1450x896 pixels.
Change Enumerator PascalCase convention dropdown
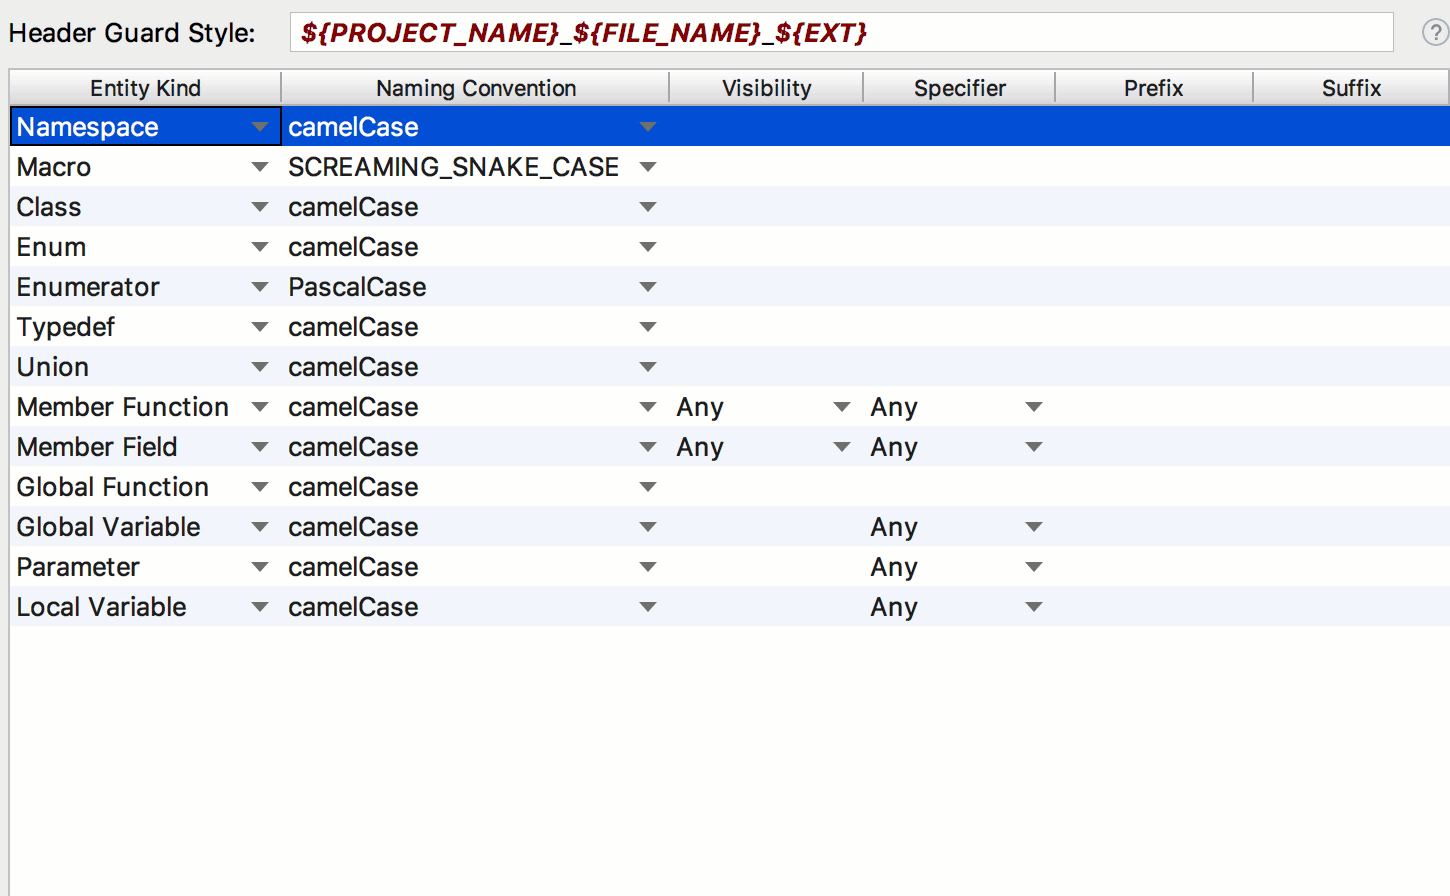point(648,287)
